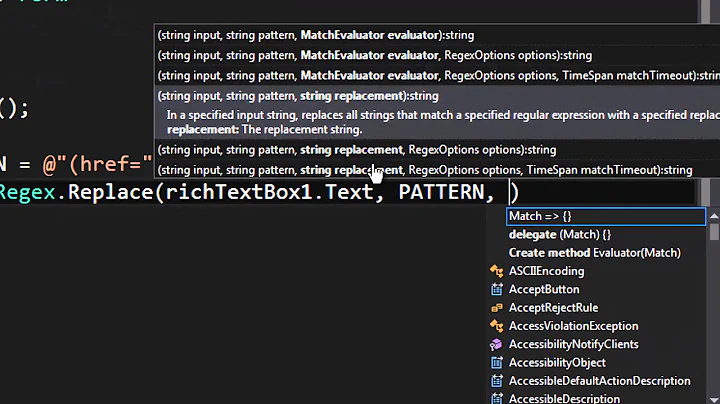Click the property icon beside AcceptRejectRule

click(x=496, y=308)
